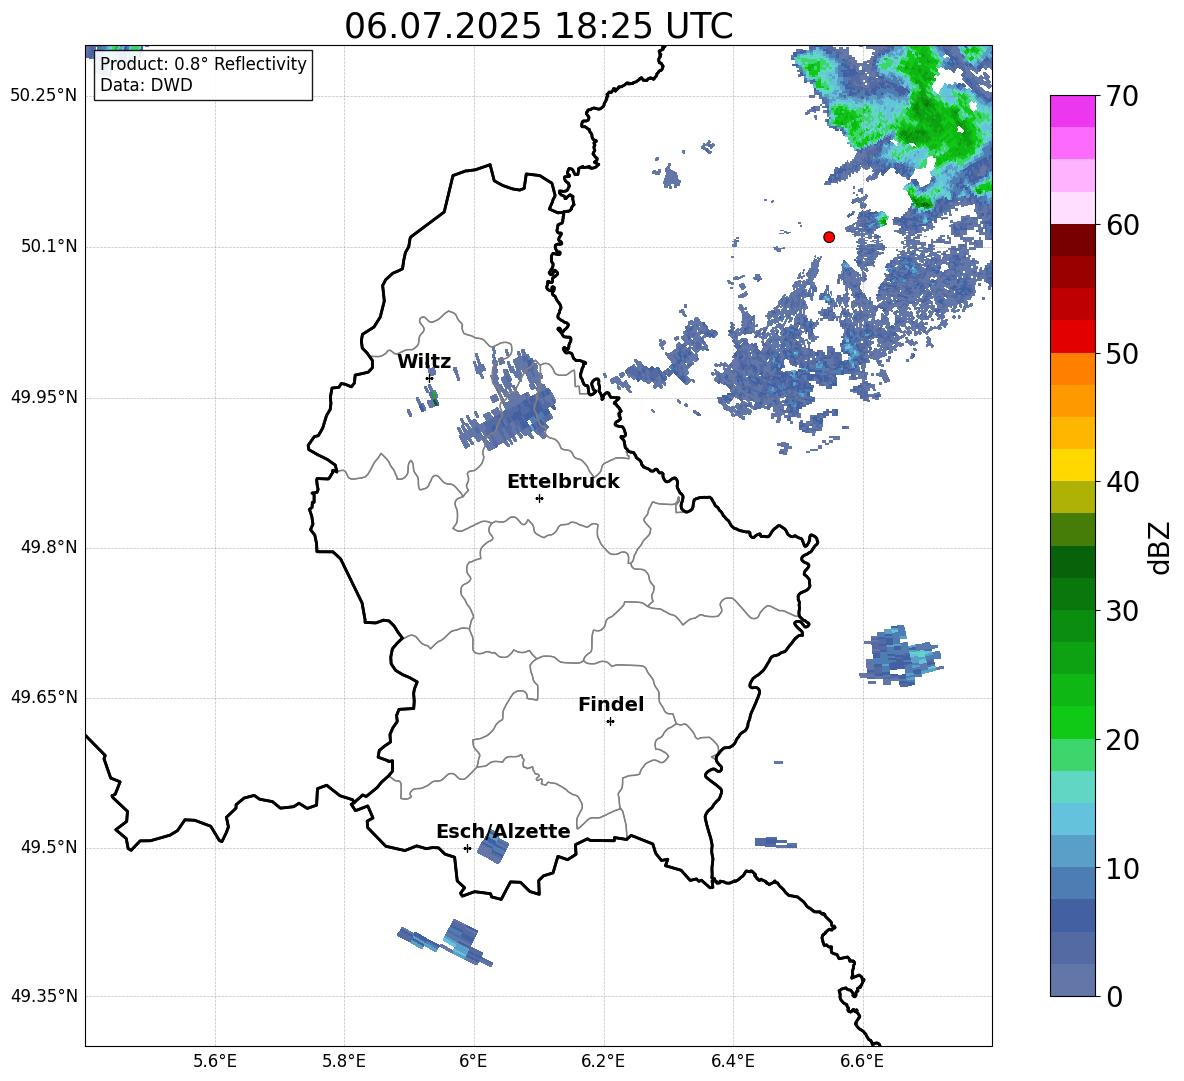Pick the light blue swatch above 10
Screen dimensions: 1184x1081
(x=1072, y=851)
